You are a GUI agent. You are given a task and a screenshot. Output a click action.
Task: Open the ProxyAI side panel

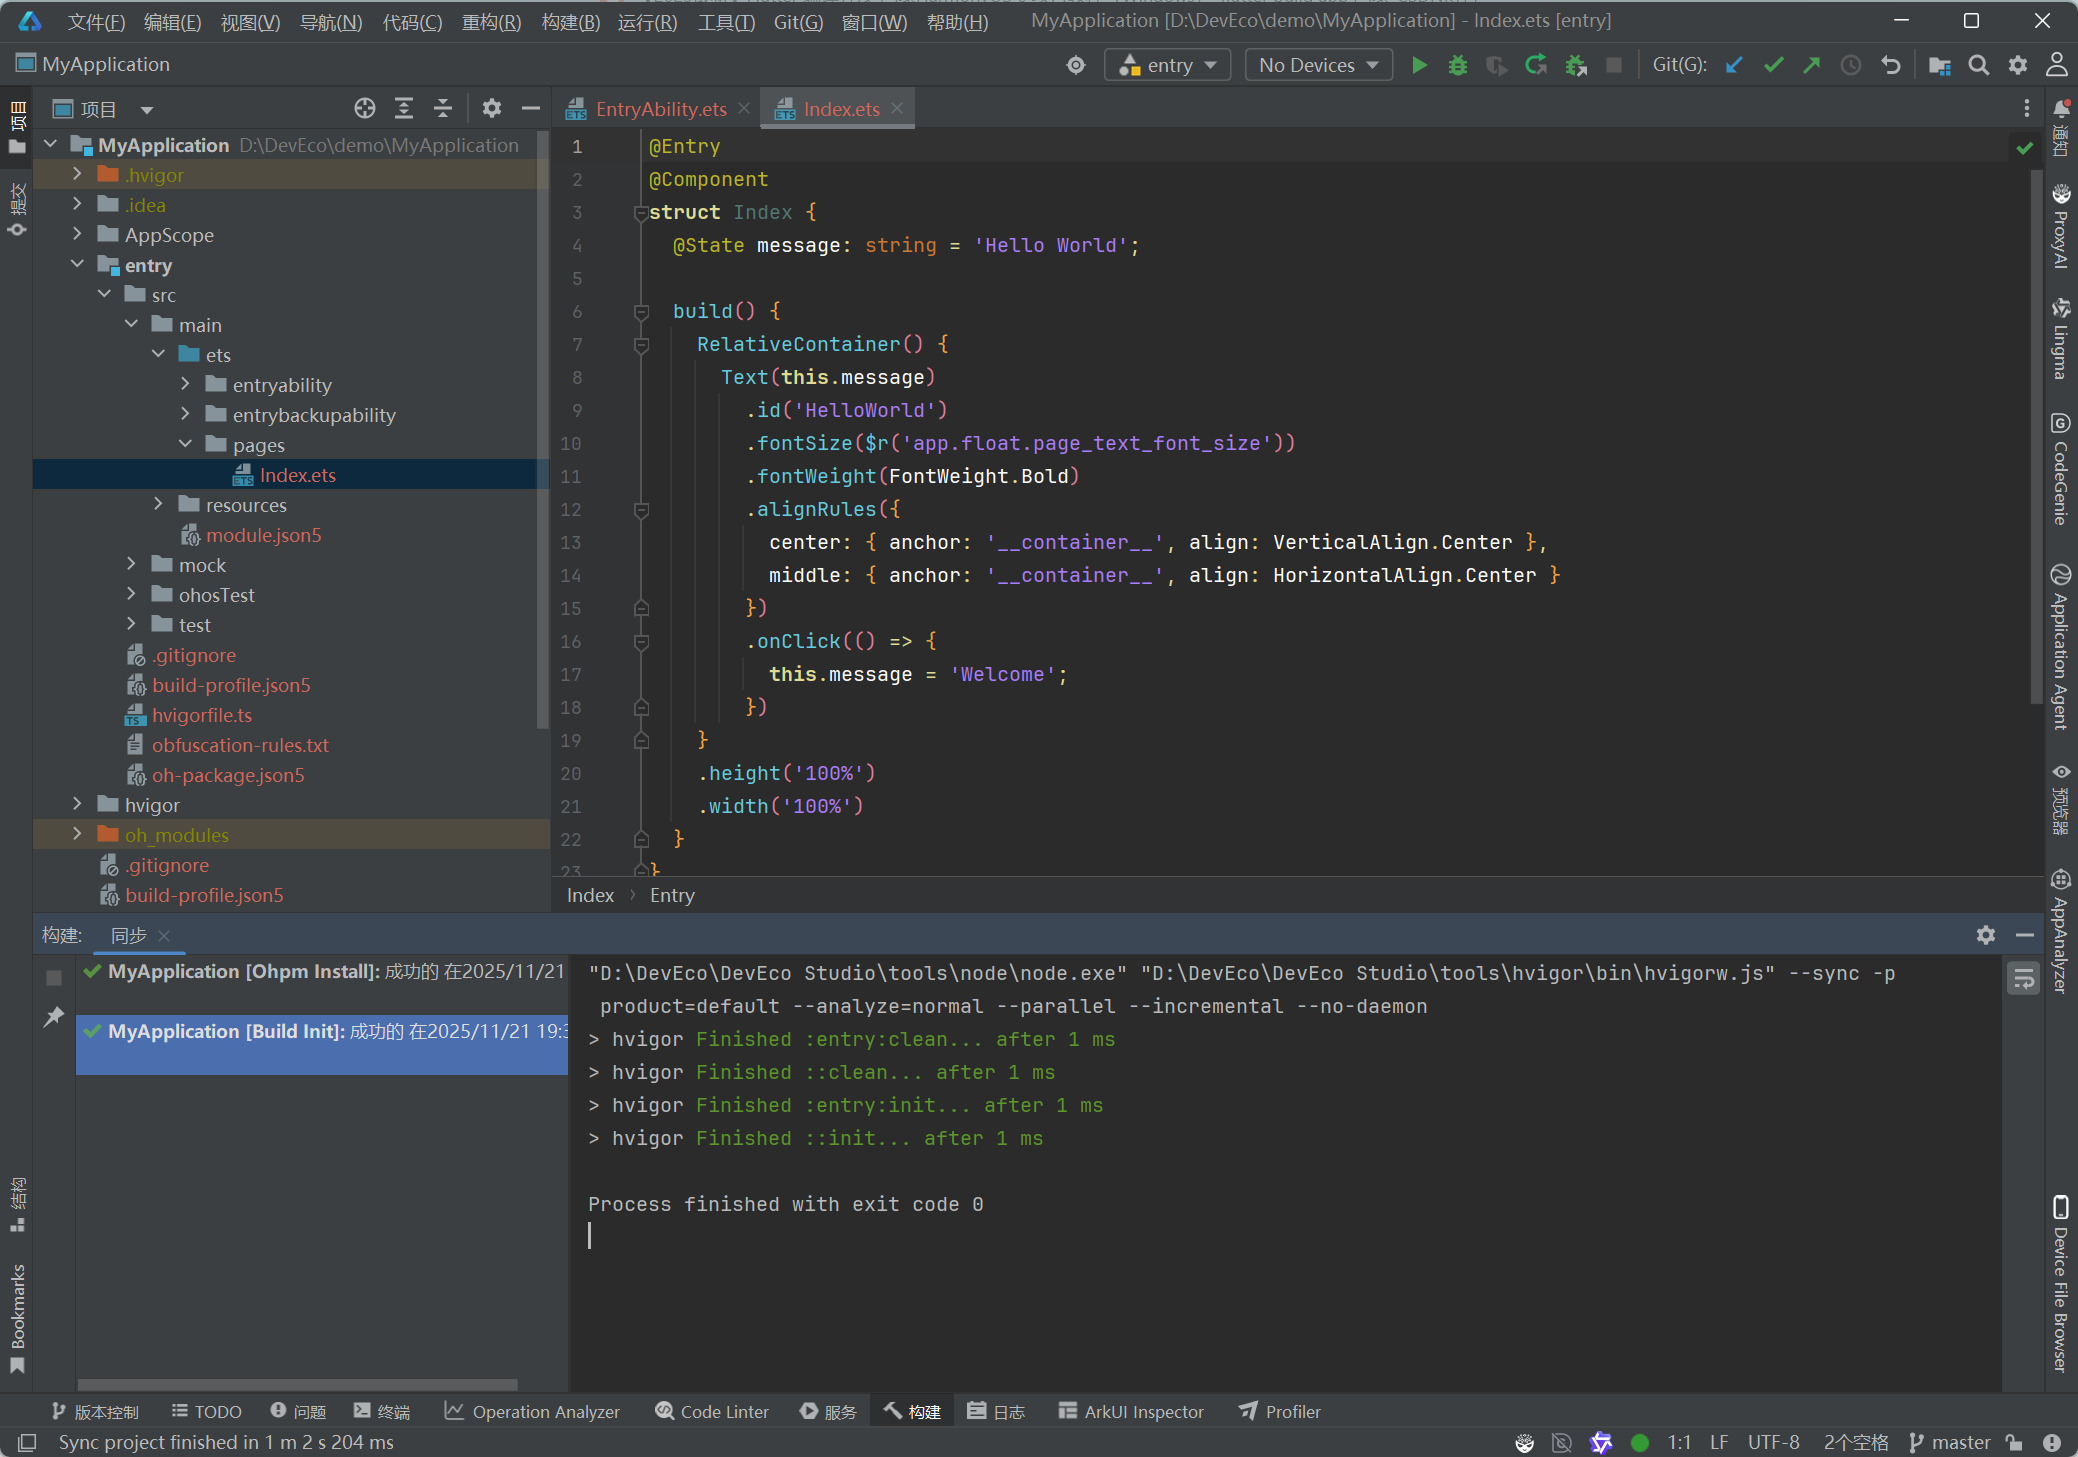2061,227
